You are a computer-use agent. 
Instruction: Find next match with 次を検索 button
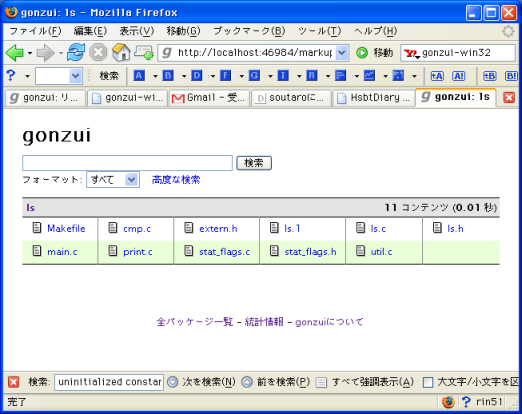(x=201, y=382)
